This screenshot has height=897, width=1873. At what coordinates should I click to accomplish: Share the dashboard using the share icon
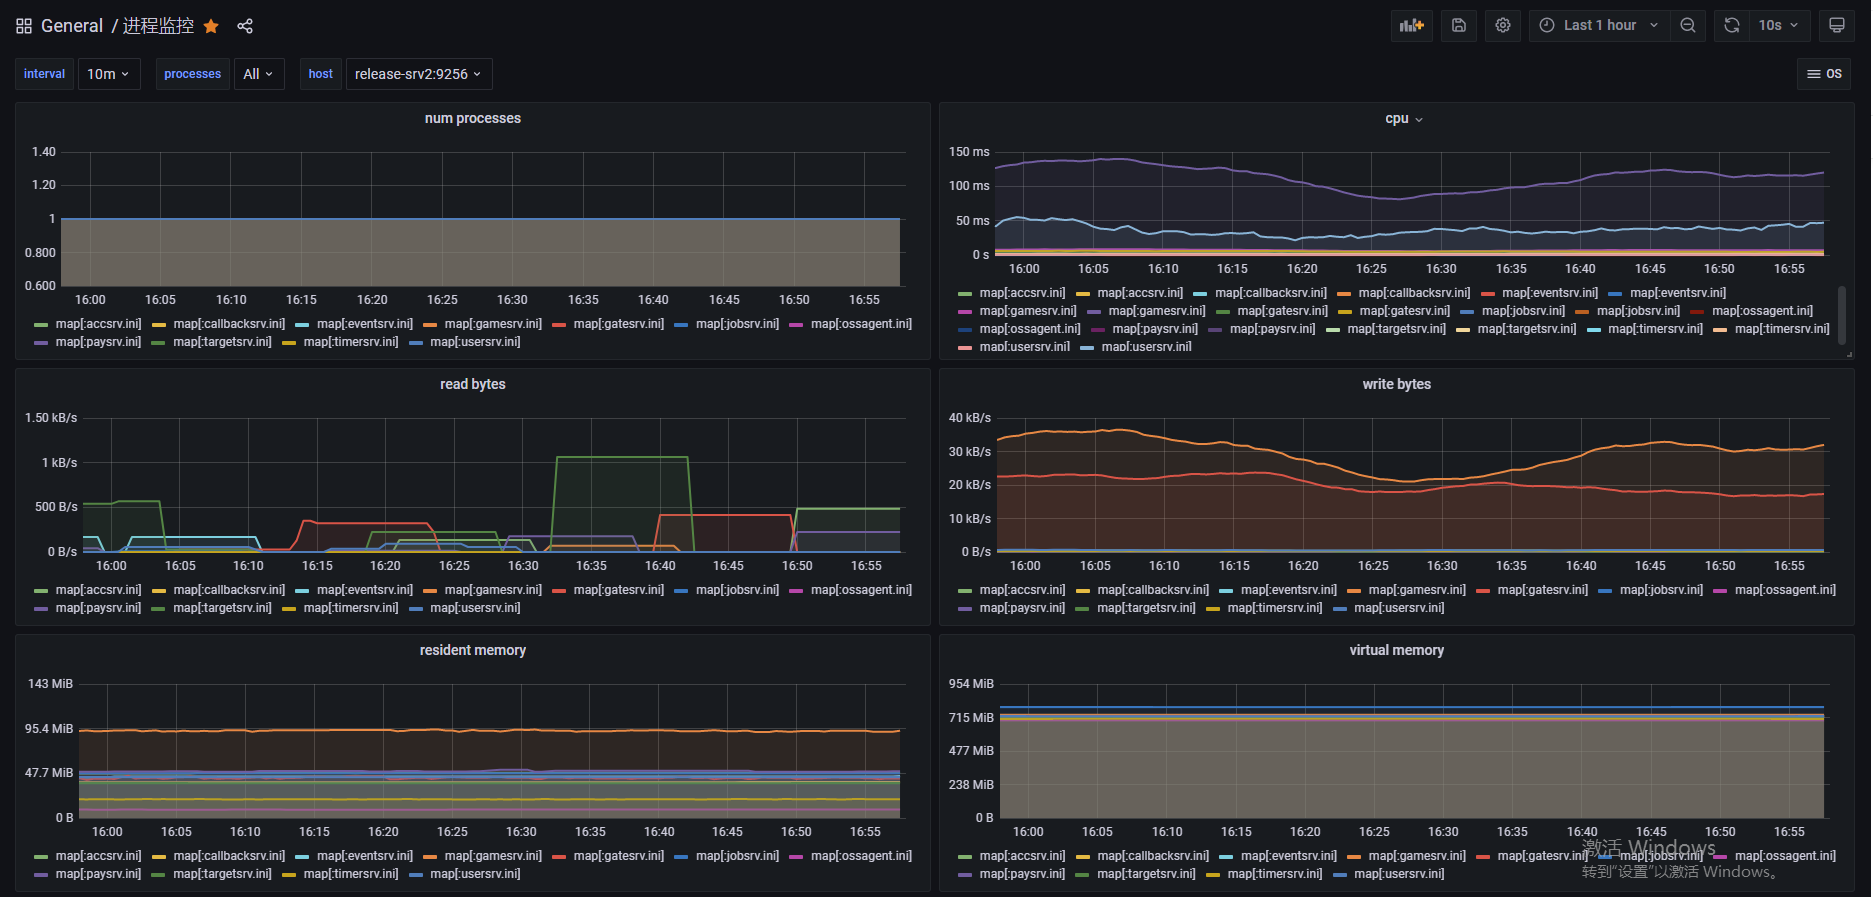coord(245,26)
